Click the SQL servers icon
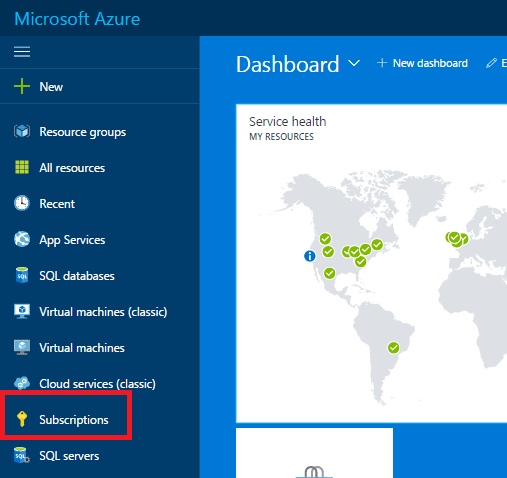507x478 pixels. (x=22, y=455)
